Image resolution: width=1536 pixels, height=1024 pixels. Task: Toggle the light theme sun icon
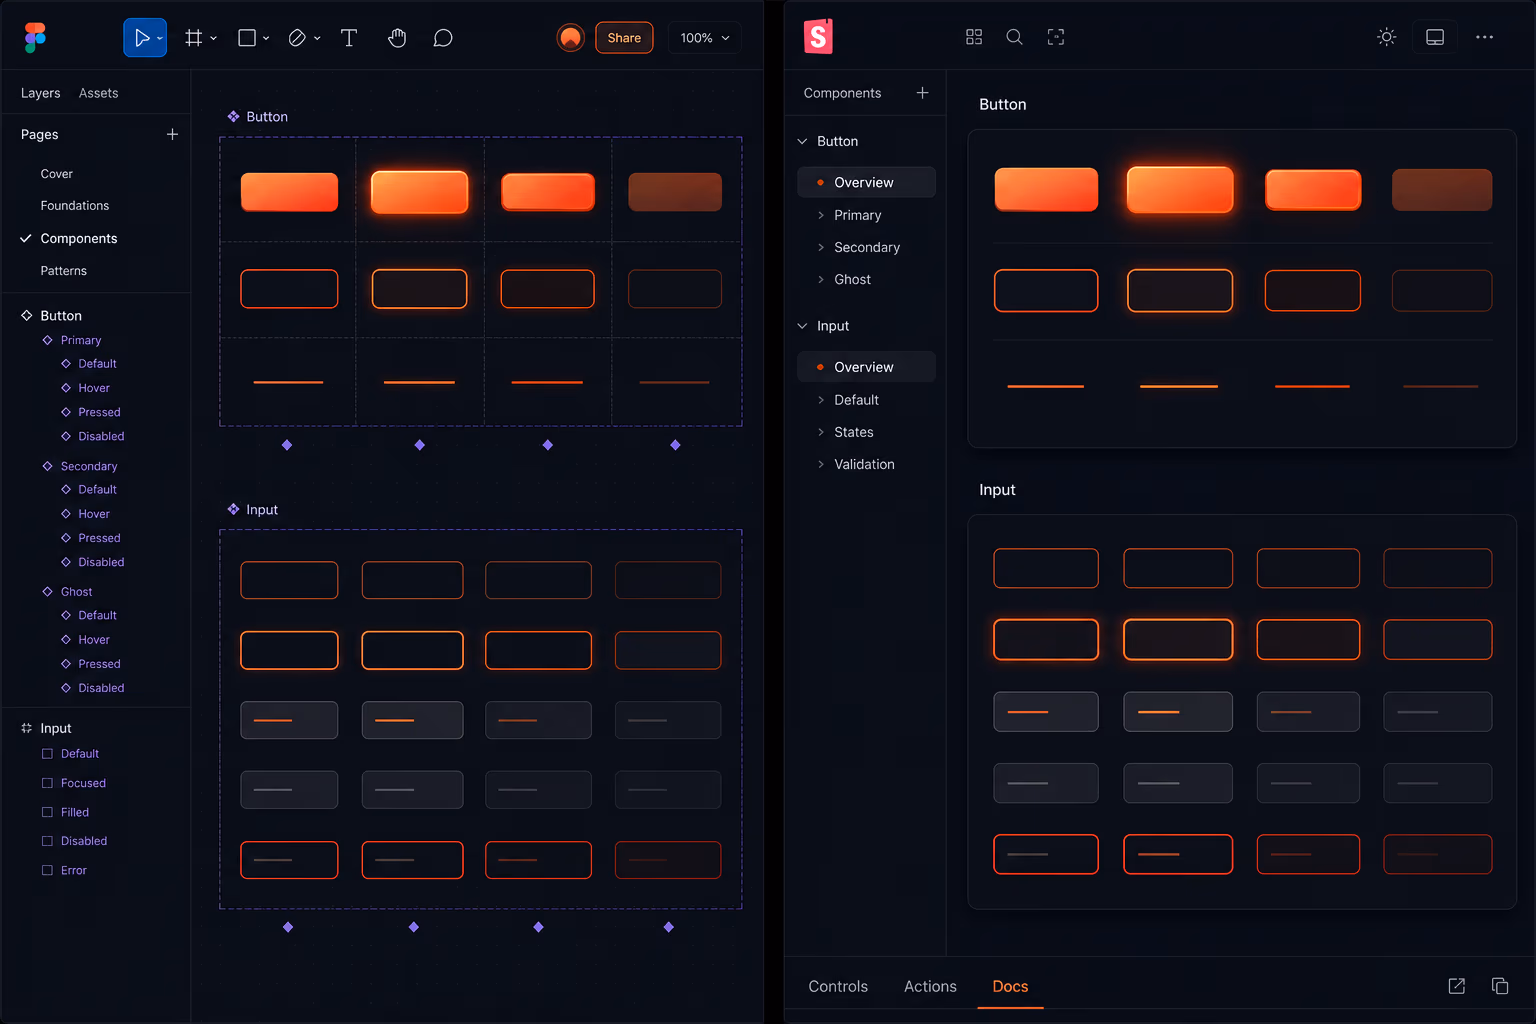click(x=1386, y=37)
